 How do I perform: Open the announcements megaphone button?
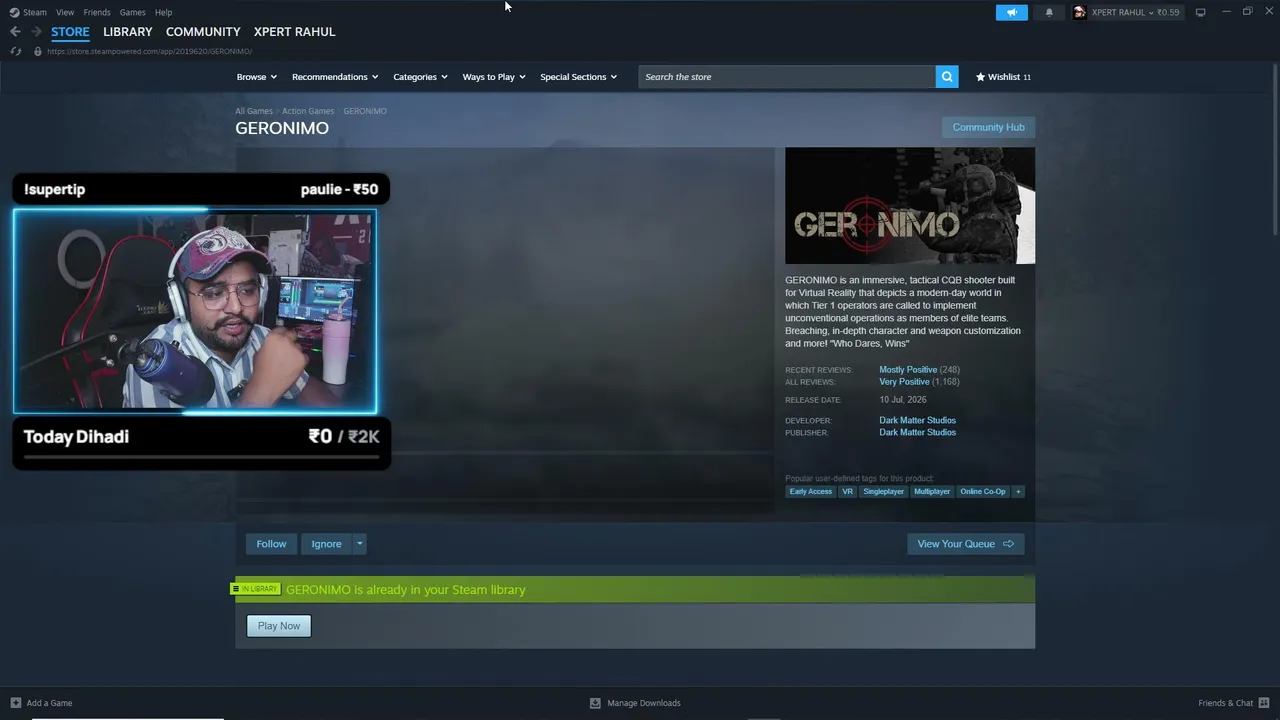[x=1012, y=12]
